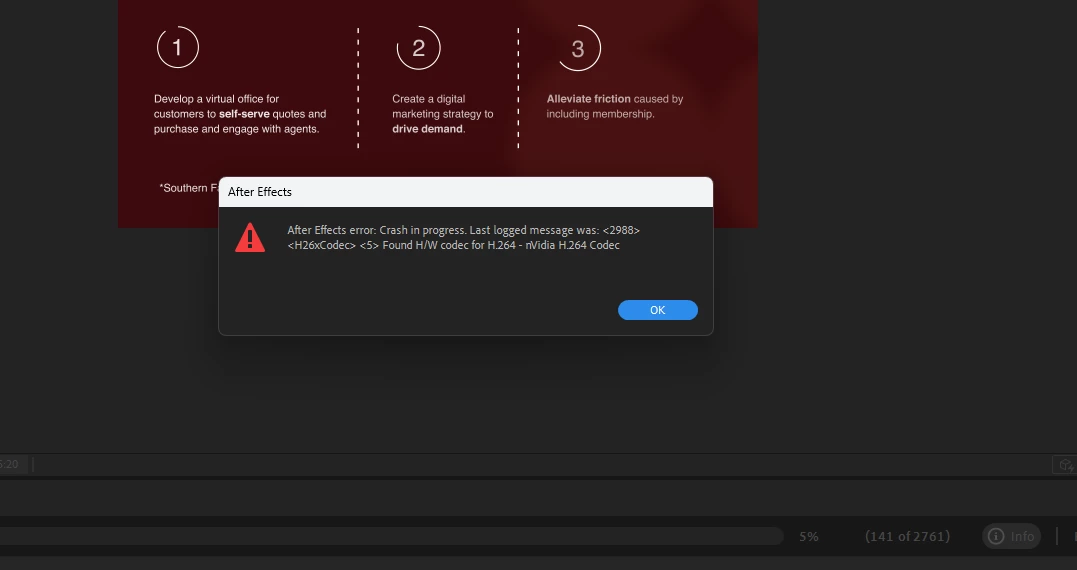Viewport: 1077px width, 570px height.
Task: Click the 'Create a digital marketing strategy' paragraph
Action: (x=442, y=114)
